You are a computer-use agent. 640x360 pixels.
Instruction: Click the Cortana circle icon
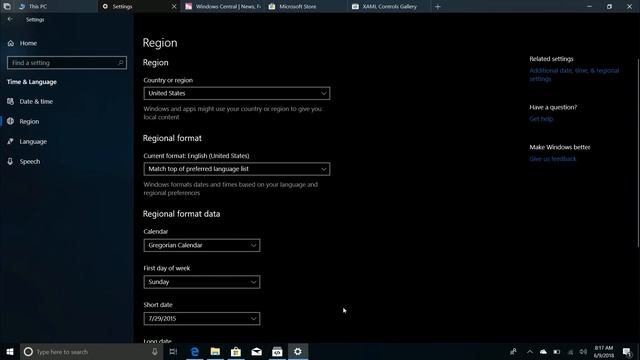click(28, 351)
